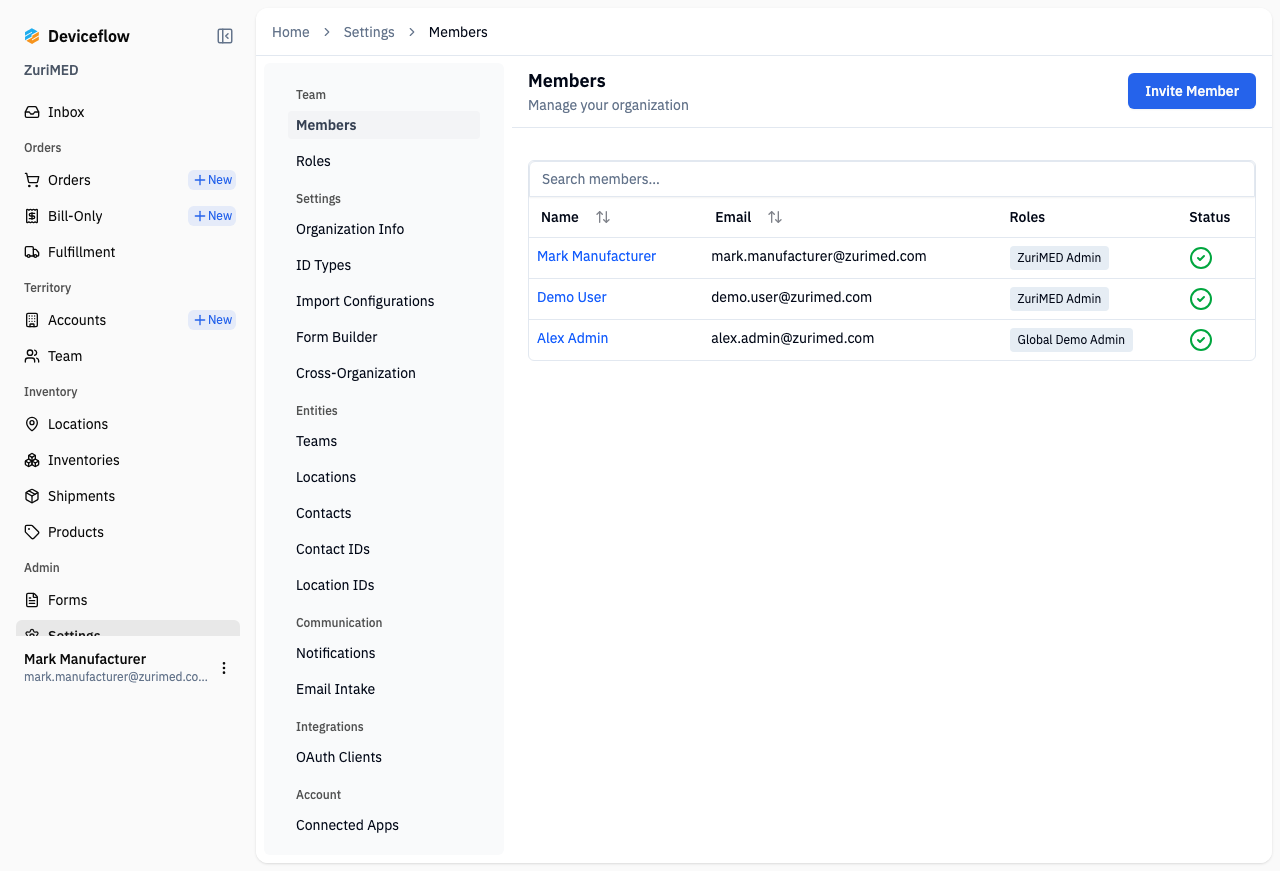Open ID Types settings
1280x871 pixels.
tap(384, 265)
